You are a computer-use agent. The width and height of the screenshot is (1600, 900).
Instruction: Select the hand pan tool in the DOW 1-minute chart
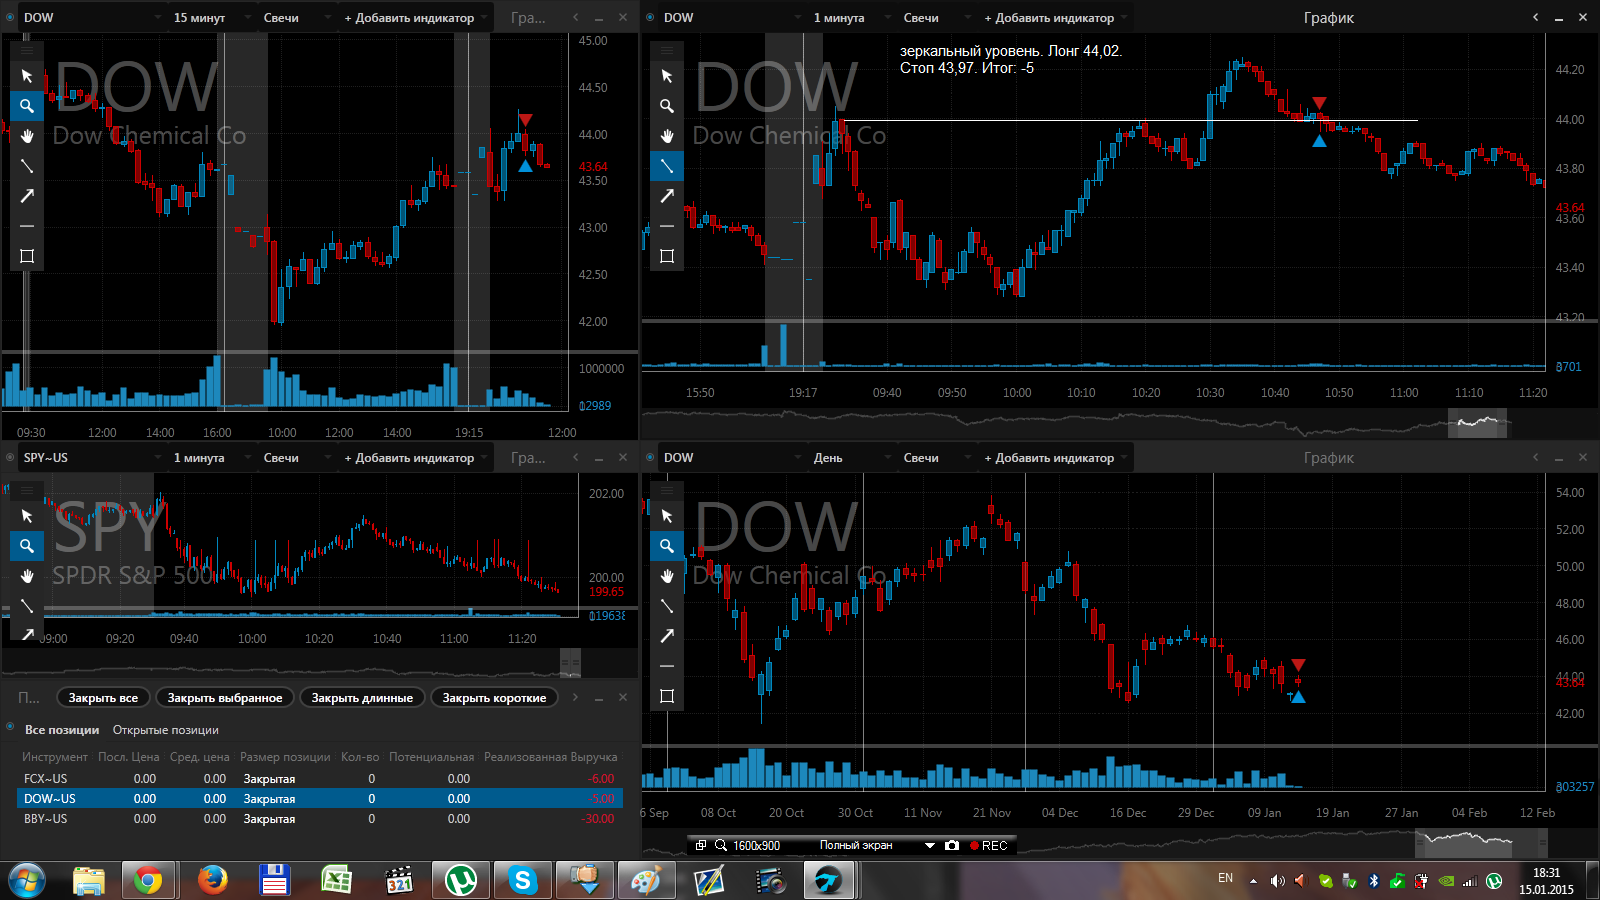pos(667,136)
